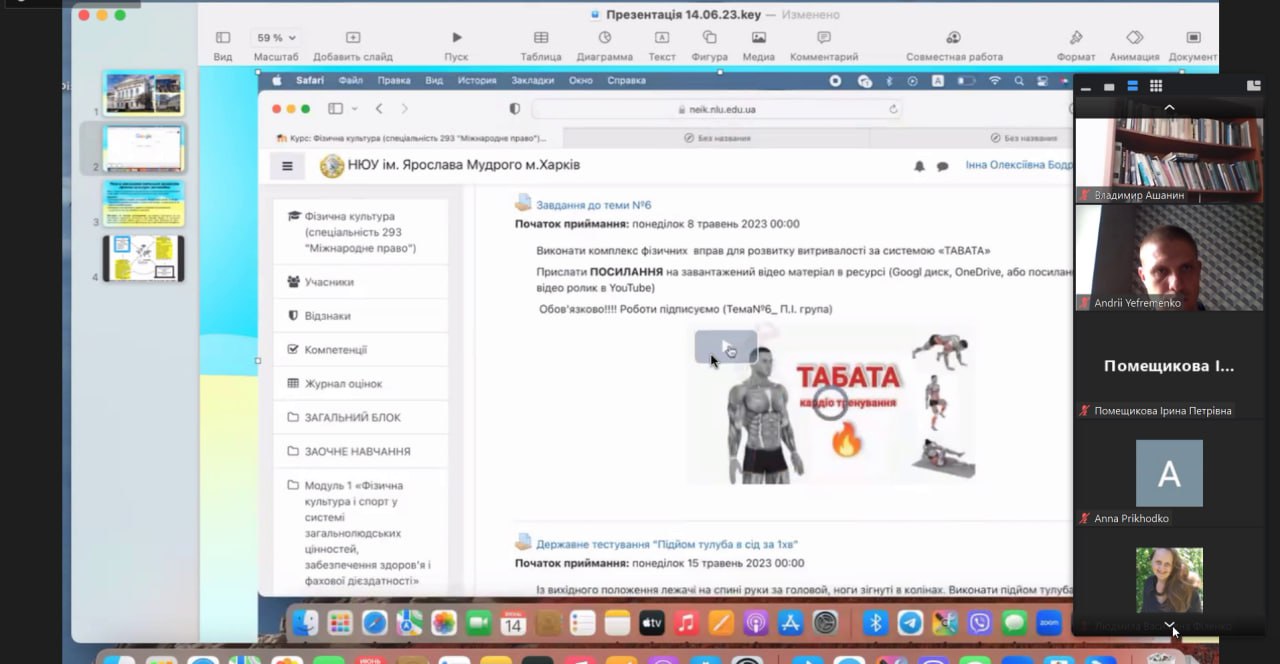Open the Совместная работа collaboration icon
1280x664 pixels.
pyautogui.click(x=953, y=38)
